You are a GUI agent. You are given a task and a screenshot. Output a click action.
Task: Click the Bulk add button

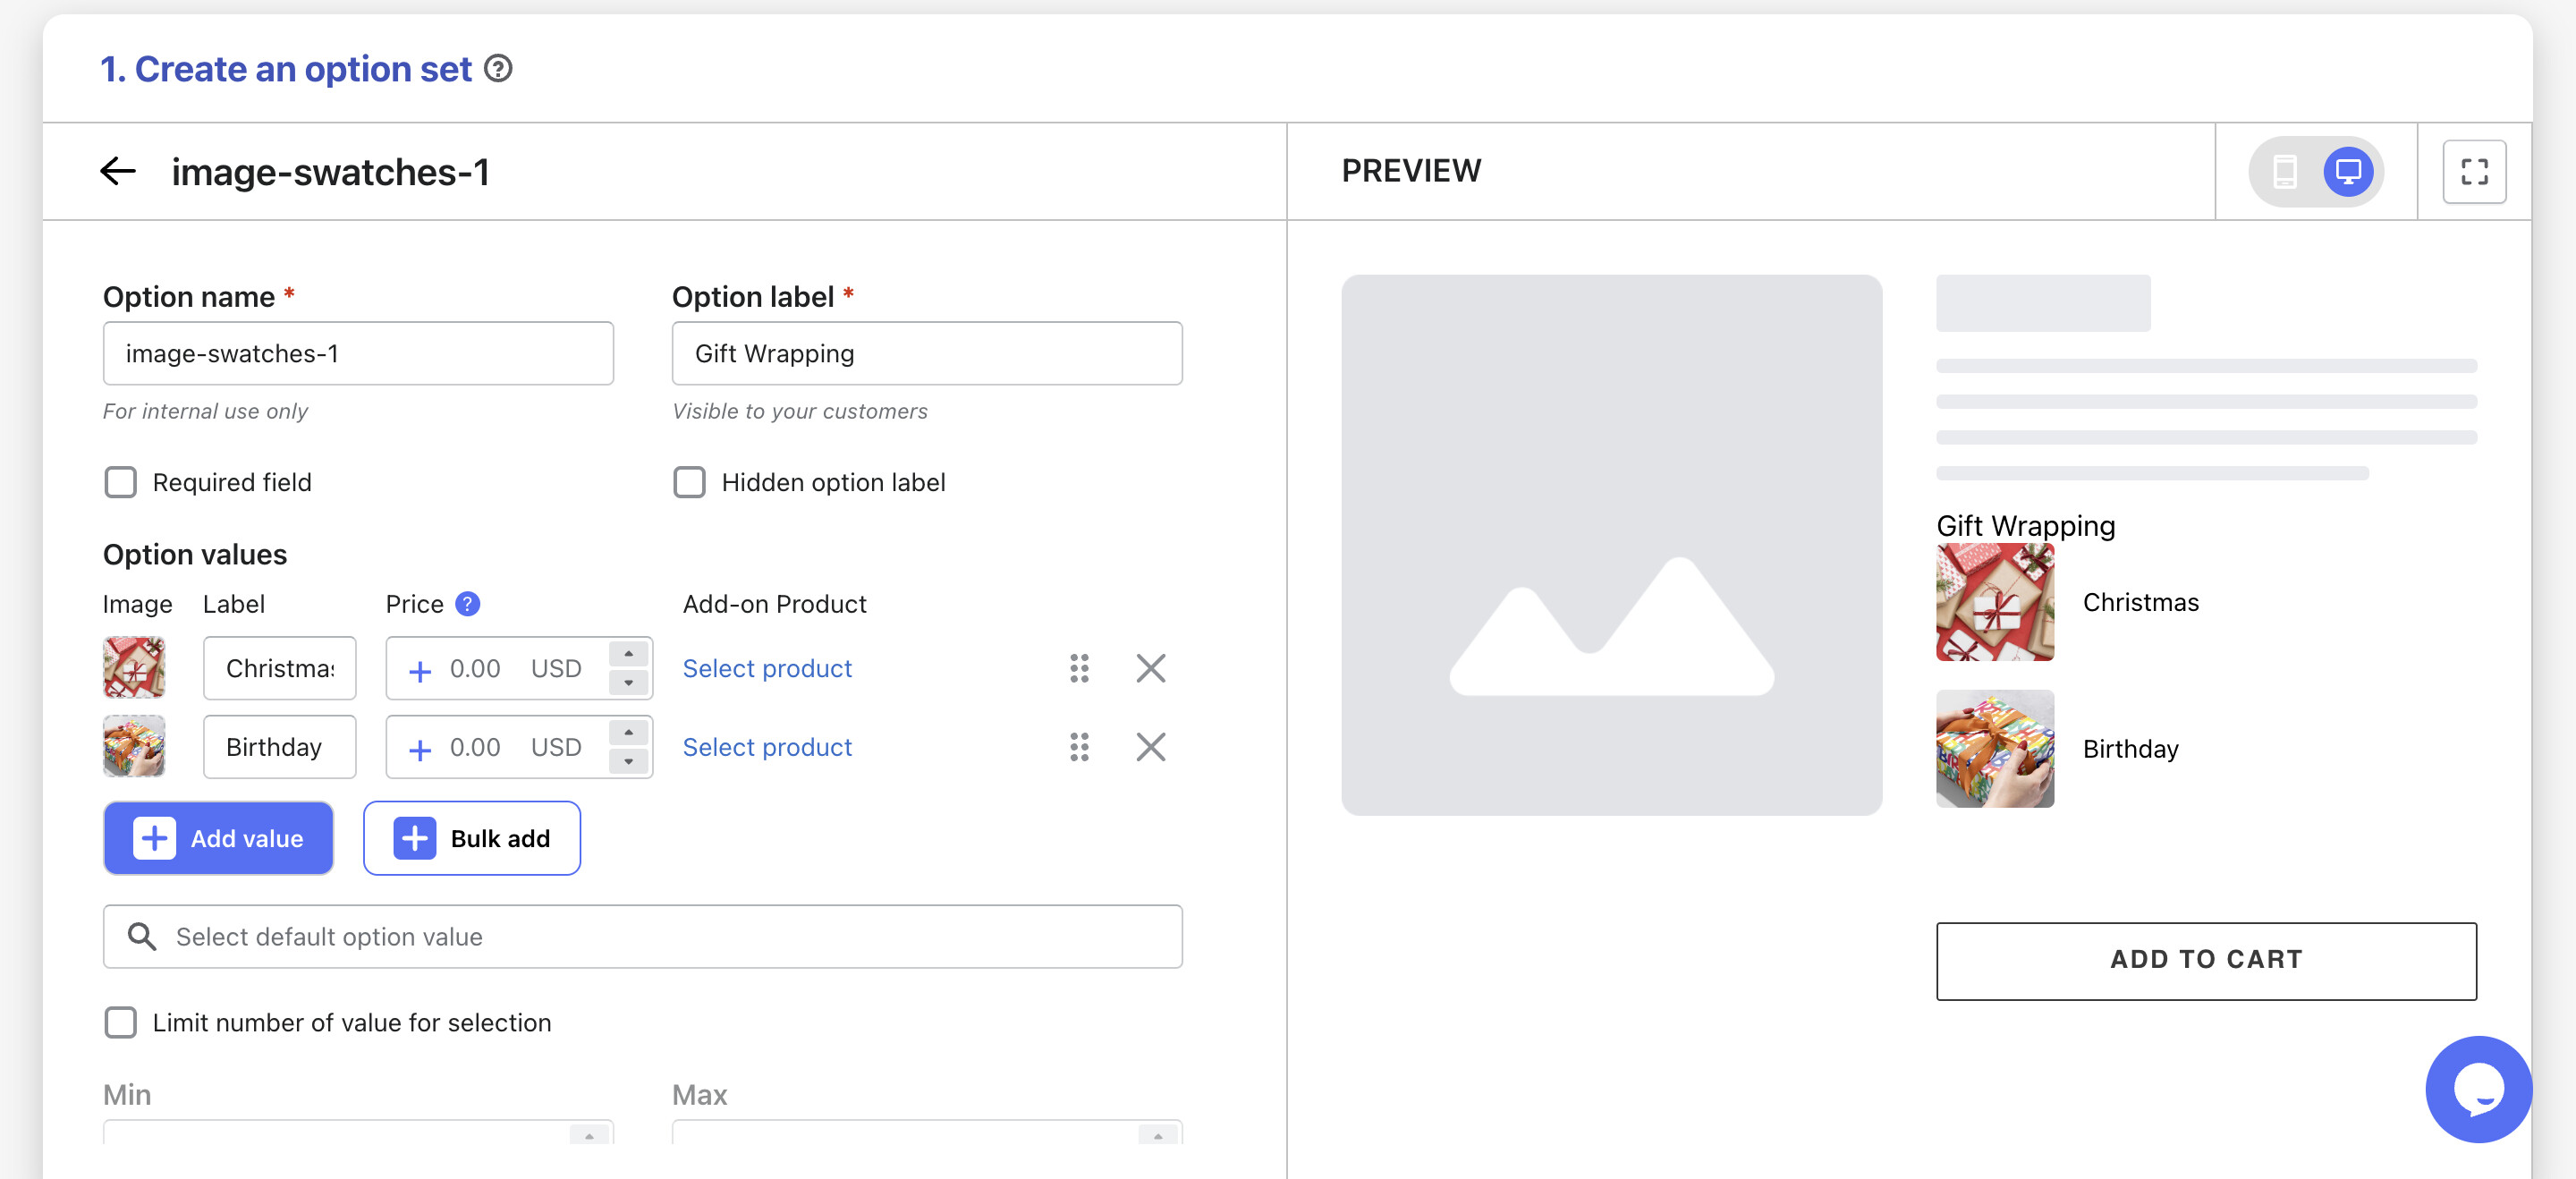(471, 838)
